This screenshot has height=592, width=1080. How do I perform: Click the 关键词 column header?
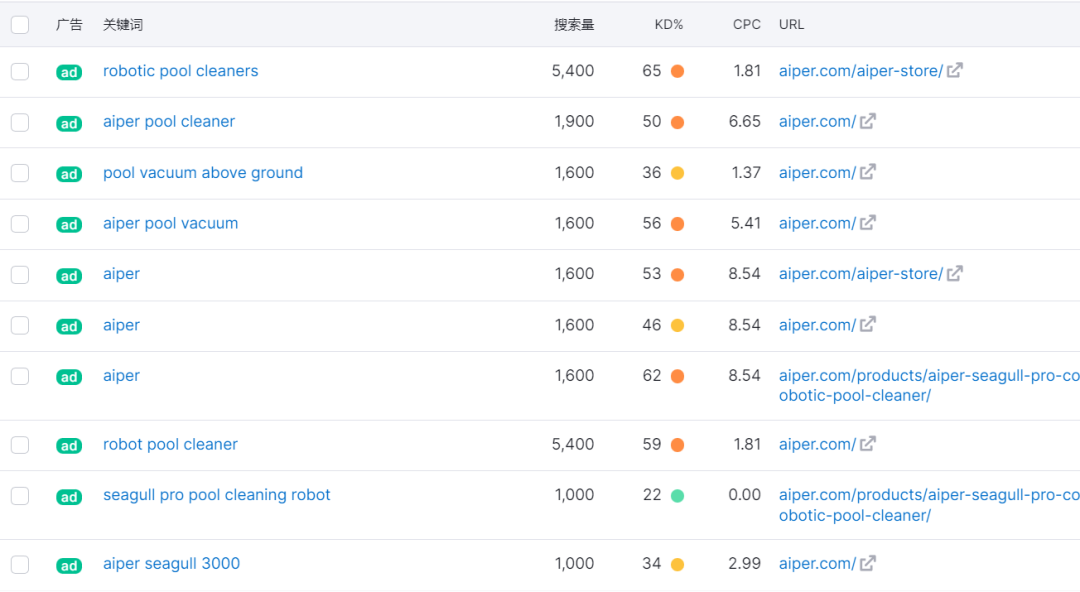click(123, 25)
